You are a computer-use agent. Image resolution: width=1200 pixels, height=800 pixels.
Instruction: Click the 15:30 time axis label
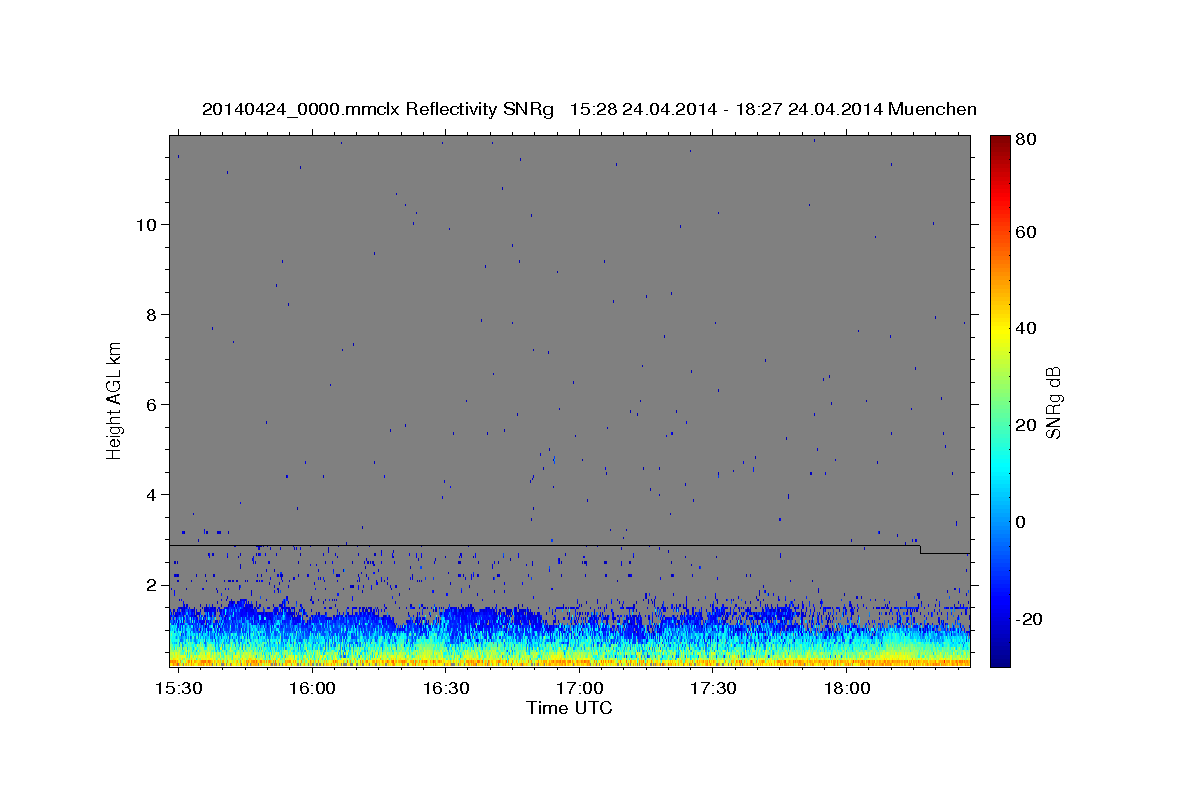177,689
